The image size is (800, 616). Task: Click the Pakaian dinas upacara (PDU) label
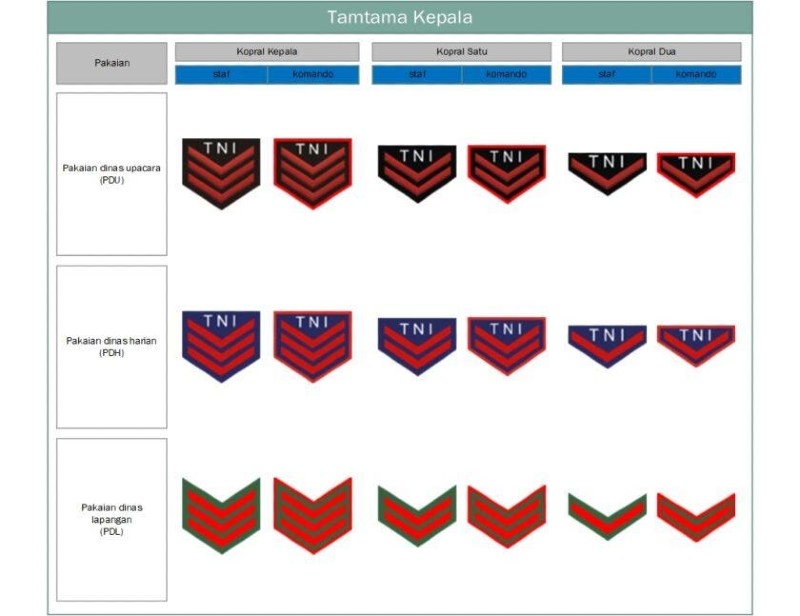coord(112,174)
